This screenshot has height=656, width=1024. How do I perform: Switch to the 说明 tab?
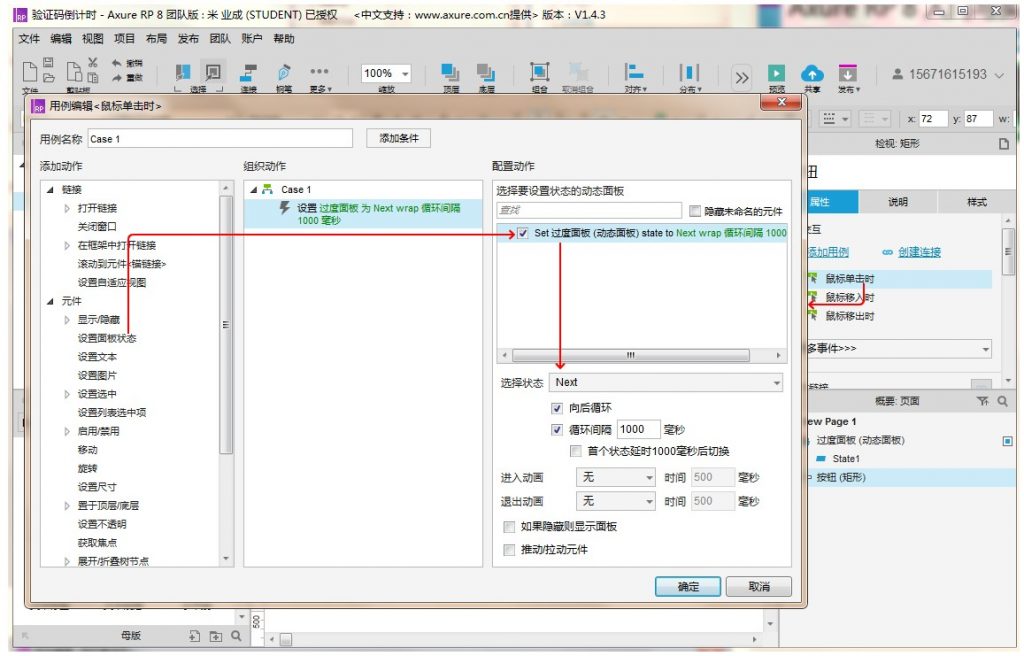tap(898, 202)
